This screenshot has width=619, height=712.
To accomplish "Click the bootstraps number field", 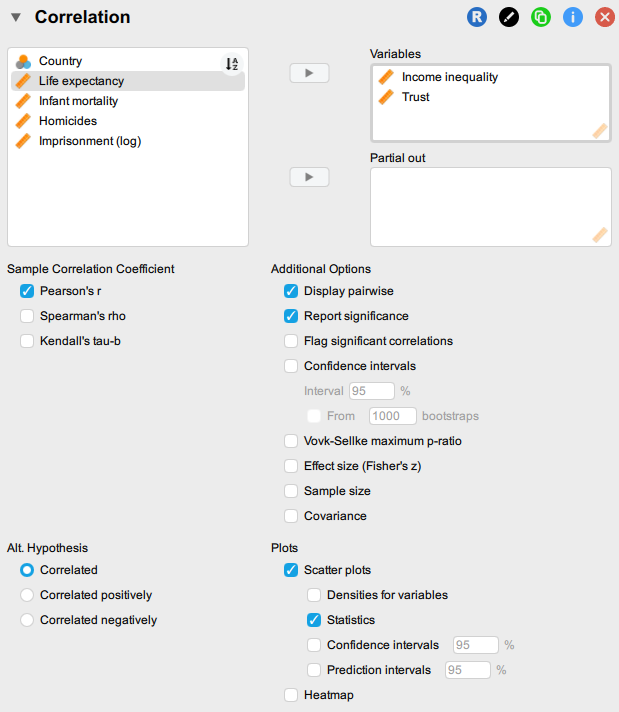I will coord(392,416).
